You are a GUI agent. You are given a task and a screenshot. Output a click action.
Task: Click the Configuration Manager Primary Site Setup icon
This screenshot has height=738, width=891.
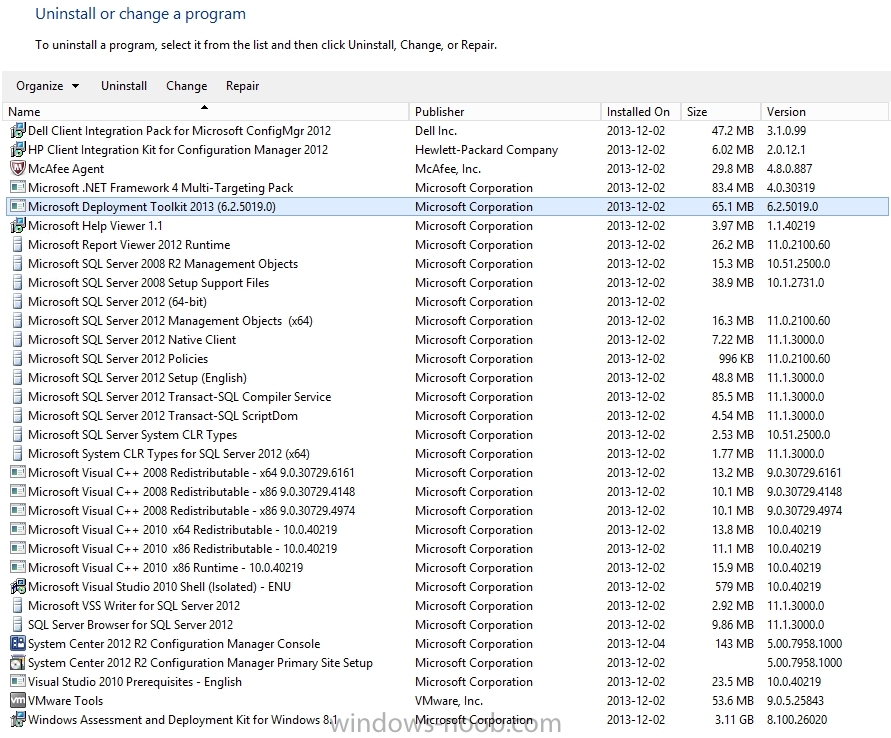click(x=18, y=662)
